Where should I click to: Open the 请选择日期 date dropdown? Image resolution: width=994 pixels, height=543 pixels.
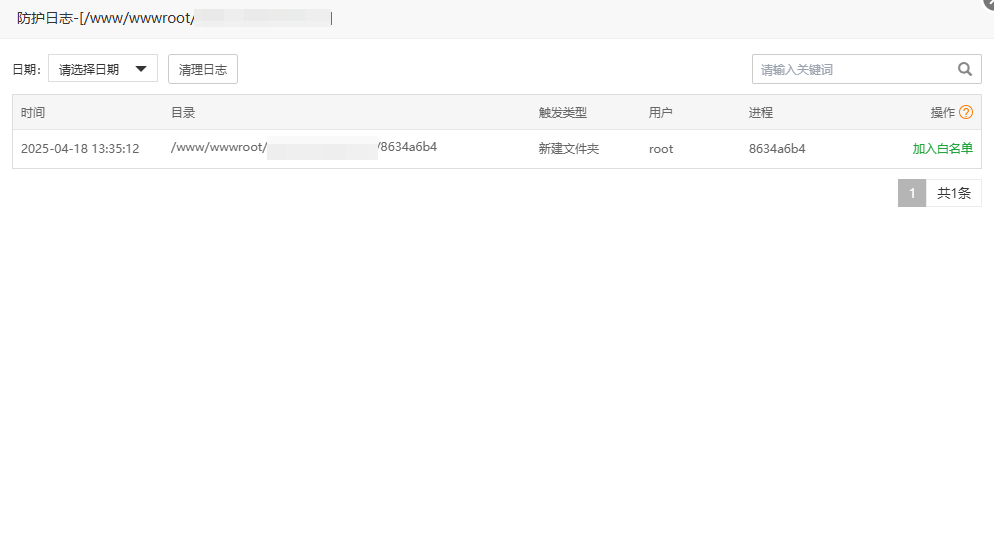coord(102,69)
